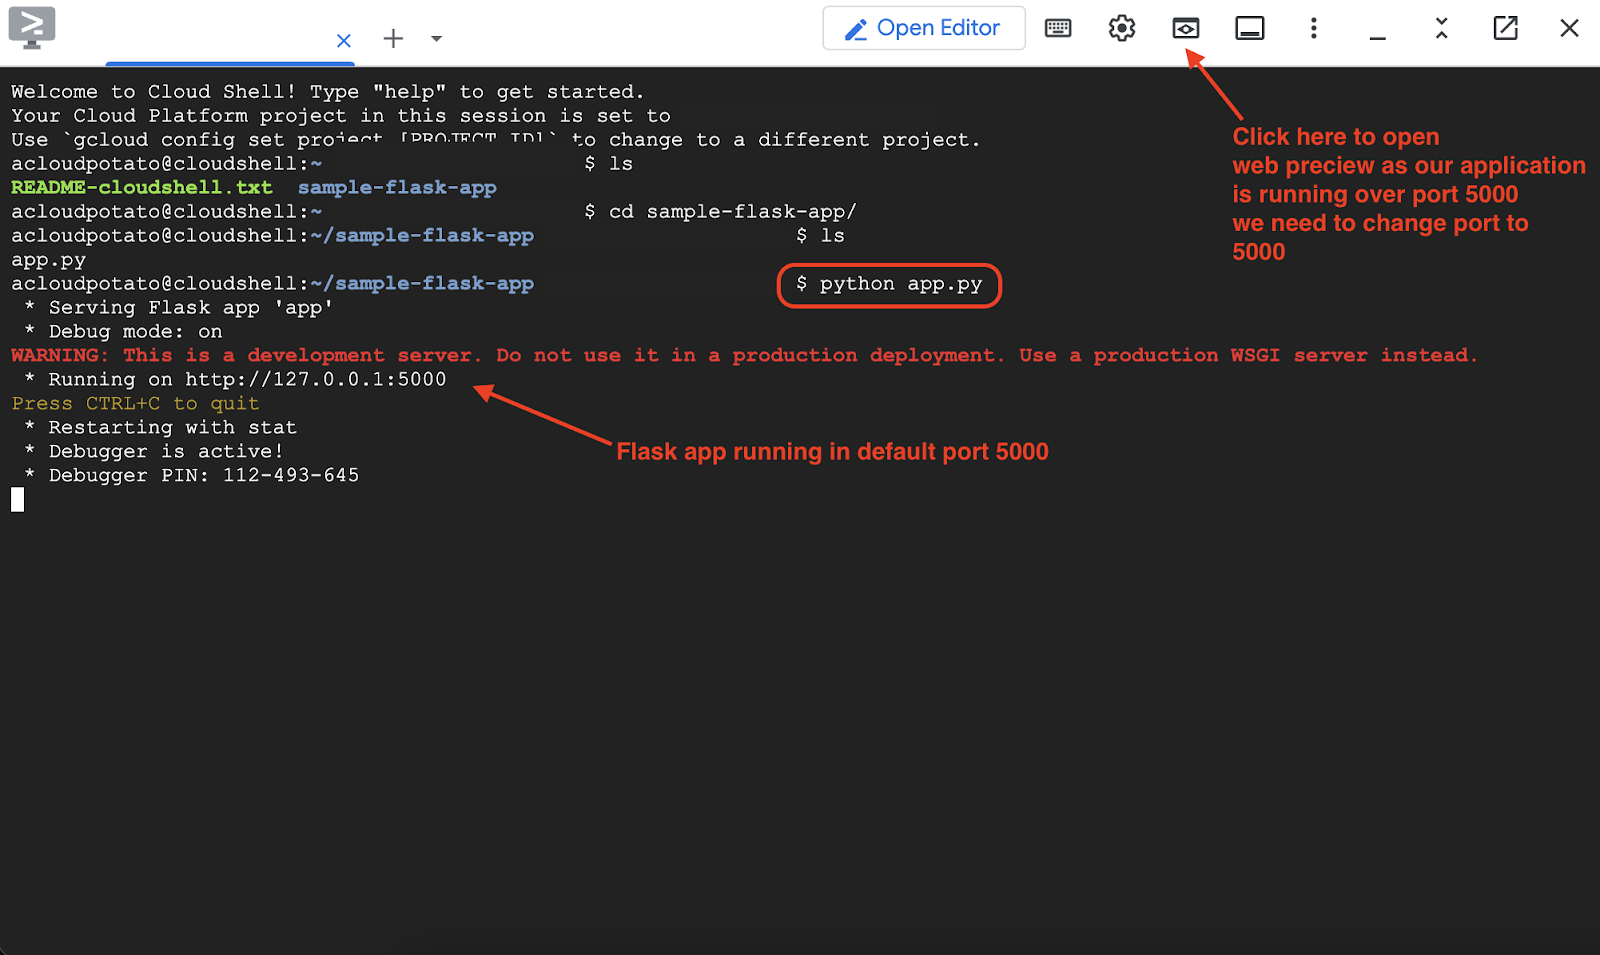This screenshot has width=1600, height=955.
Task: Toggle maximize or restore Cloud Shell height
Action: click(1441, 28)
